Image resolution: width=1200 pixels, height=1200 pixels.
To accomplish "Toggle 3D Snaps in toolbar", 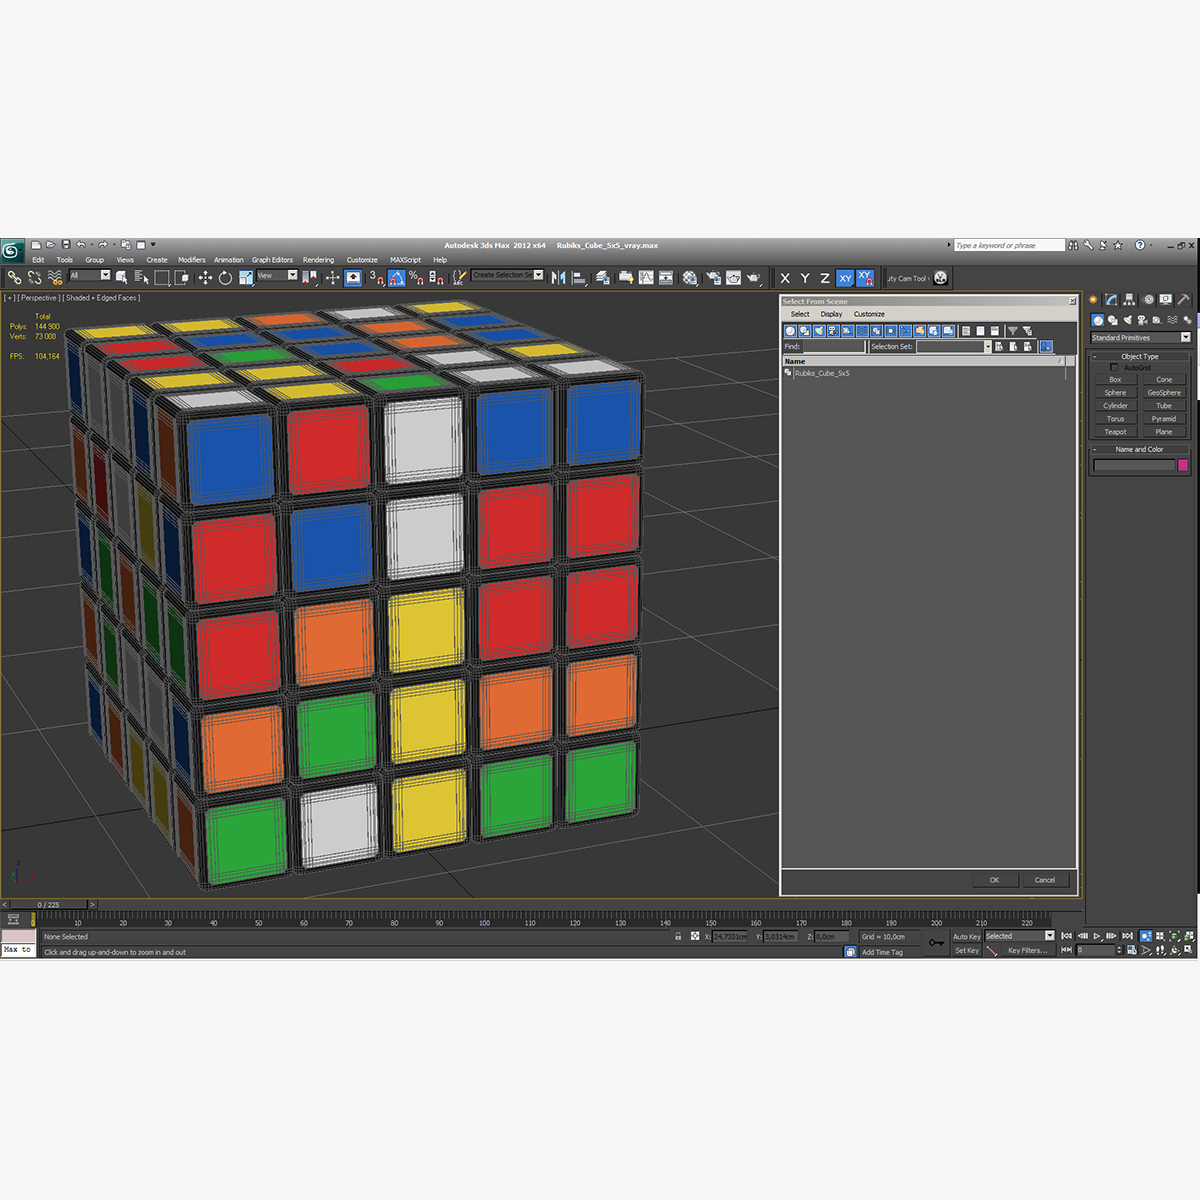I will (376, 277).
